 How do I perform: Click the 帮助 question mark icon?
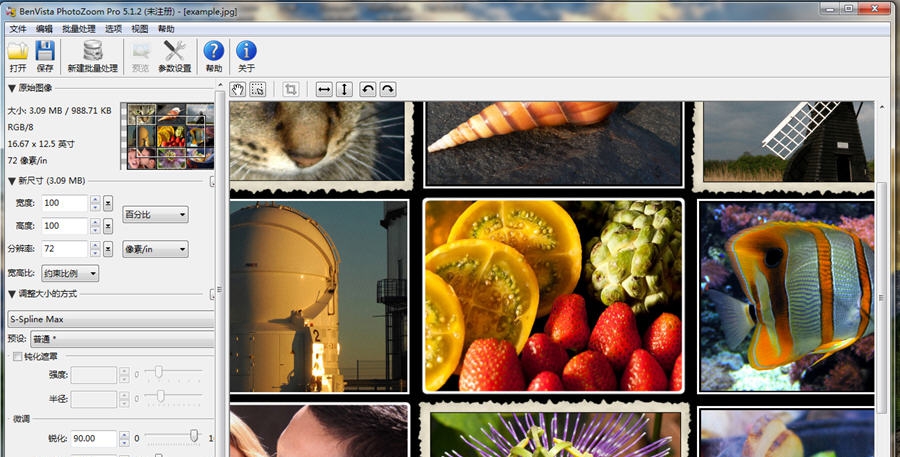coord(214,51)
